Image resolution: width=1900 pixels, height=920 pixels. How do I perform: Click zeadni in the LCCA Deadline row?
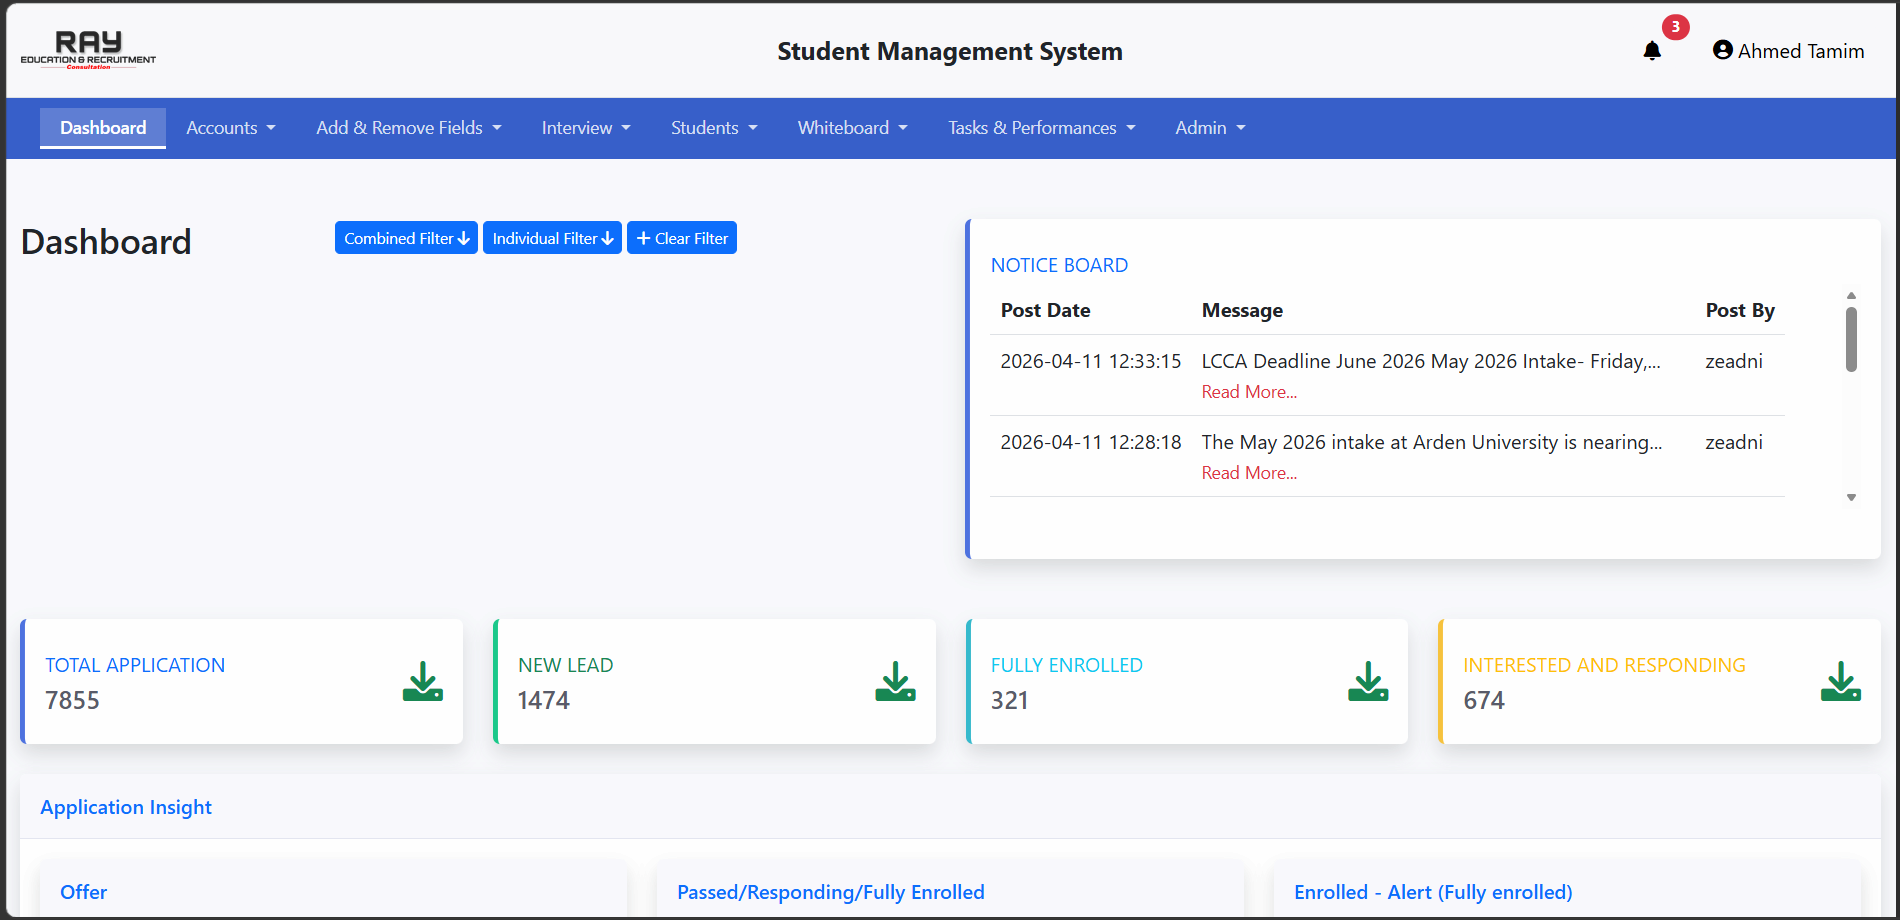(1734, 361)
